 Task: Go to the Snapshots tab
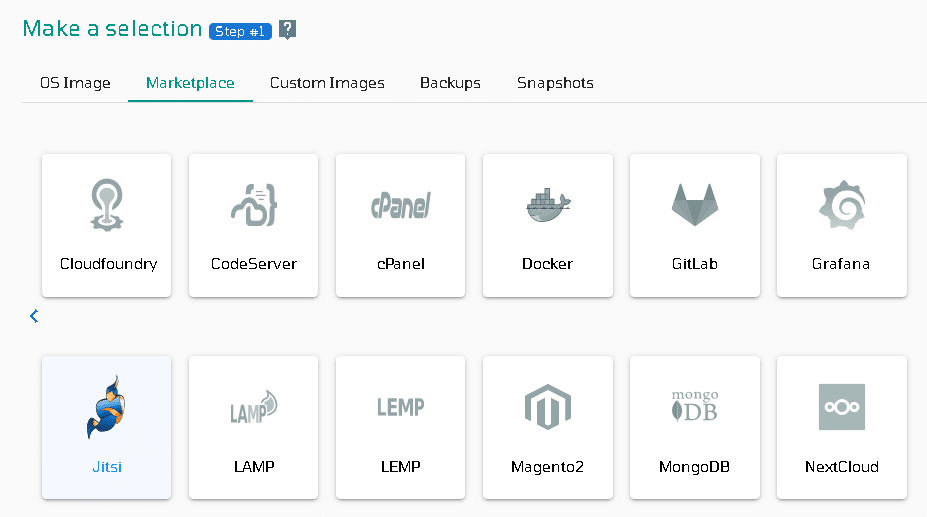click(x=555, y=83)
